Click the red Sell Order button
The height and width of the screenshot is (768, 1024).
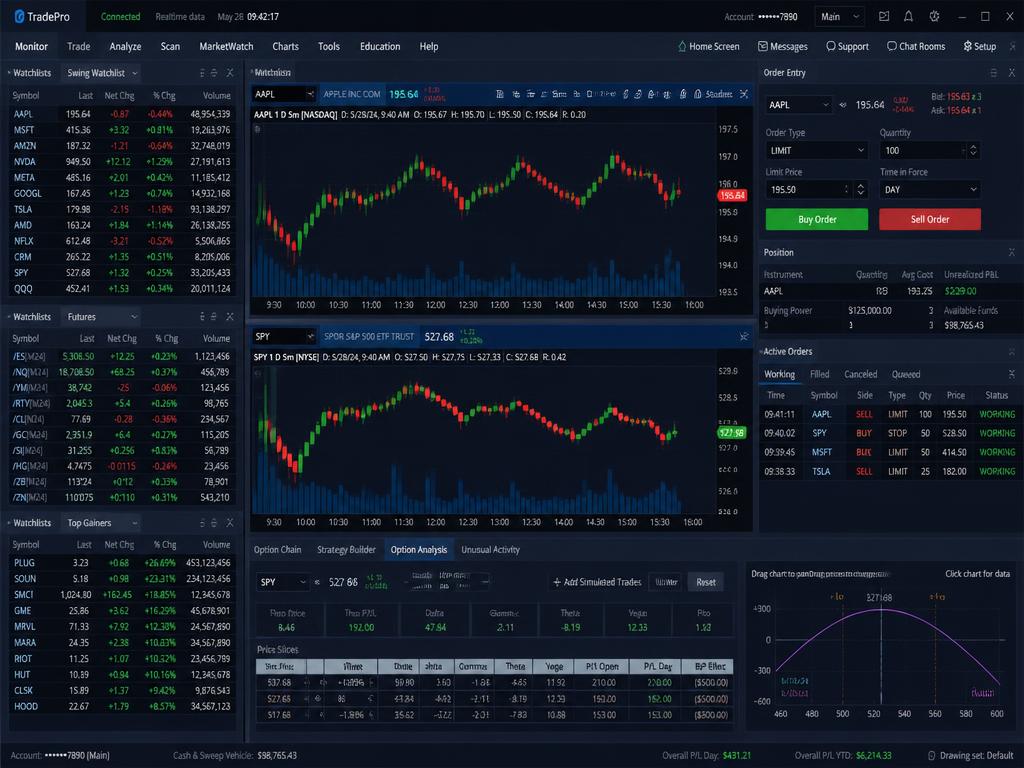pos(930,219)
